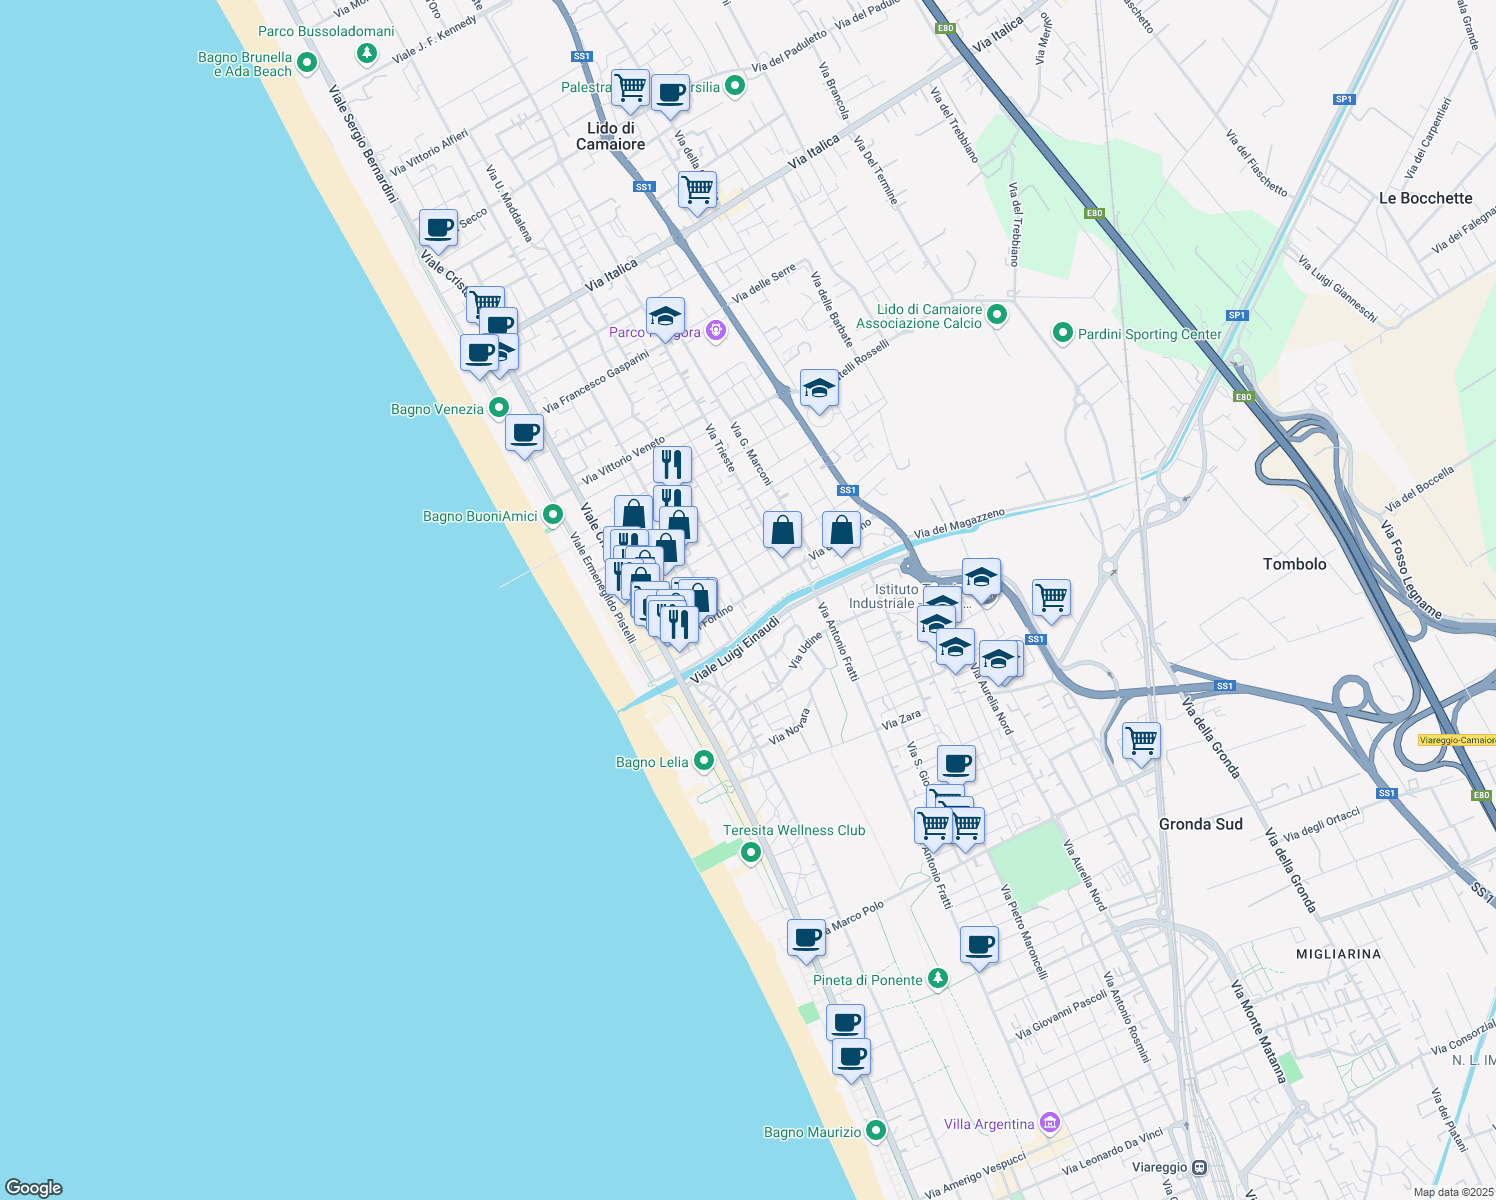This screenshot has height=1200, width=1496.
Task: Open Pardini Sporting Center pin
Action: pyautogui.click(x=1063, y=333)
